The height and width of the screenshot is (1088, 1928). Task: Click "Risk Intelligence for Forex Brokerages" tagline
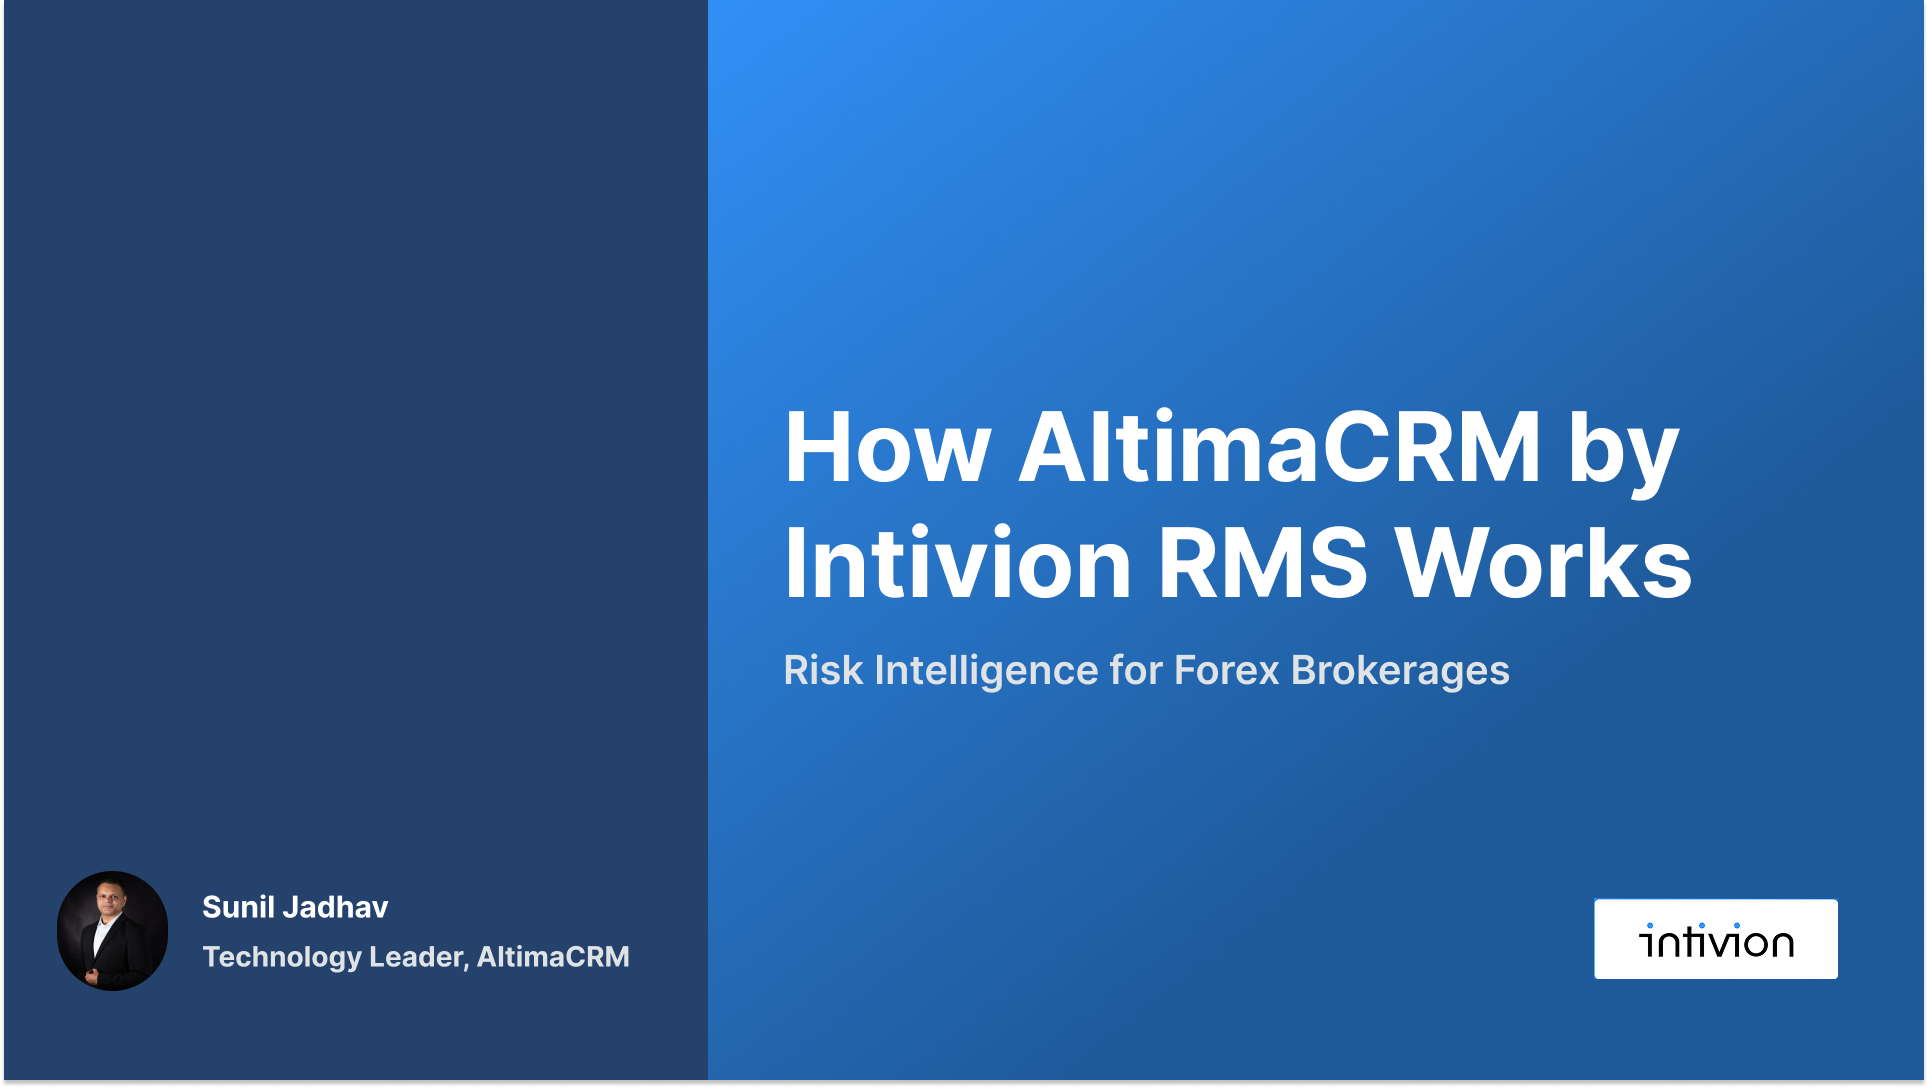[1146, 670]
